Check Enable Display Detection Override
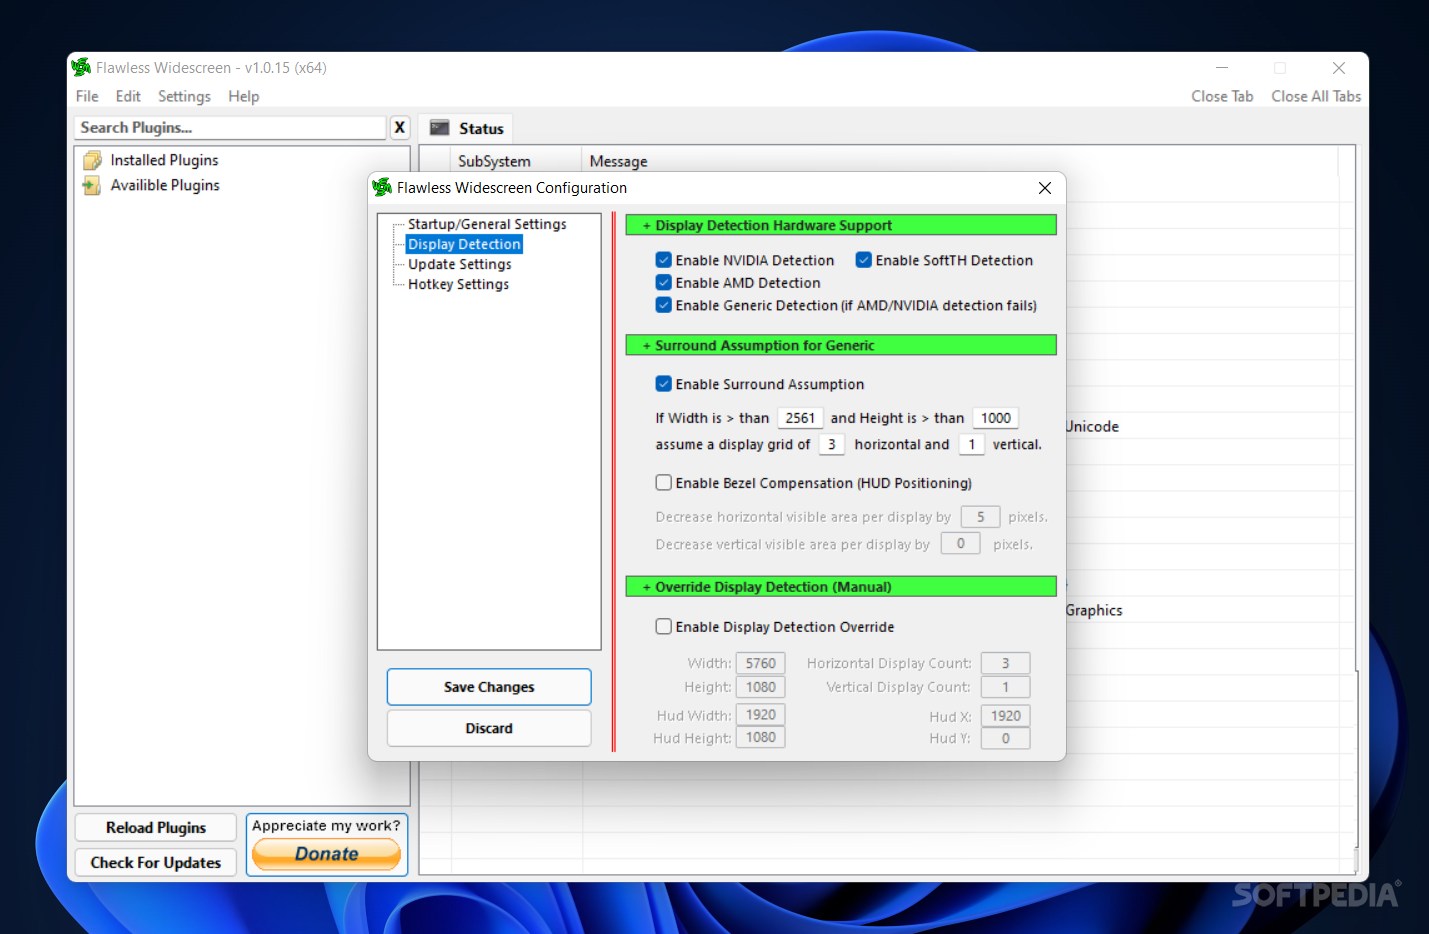Screen dimensions: 1429x934 point(663,627)
